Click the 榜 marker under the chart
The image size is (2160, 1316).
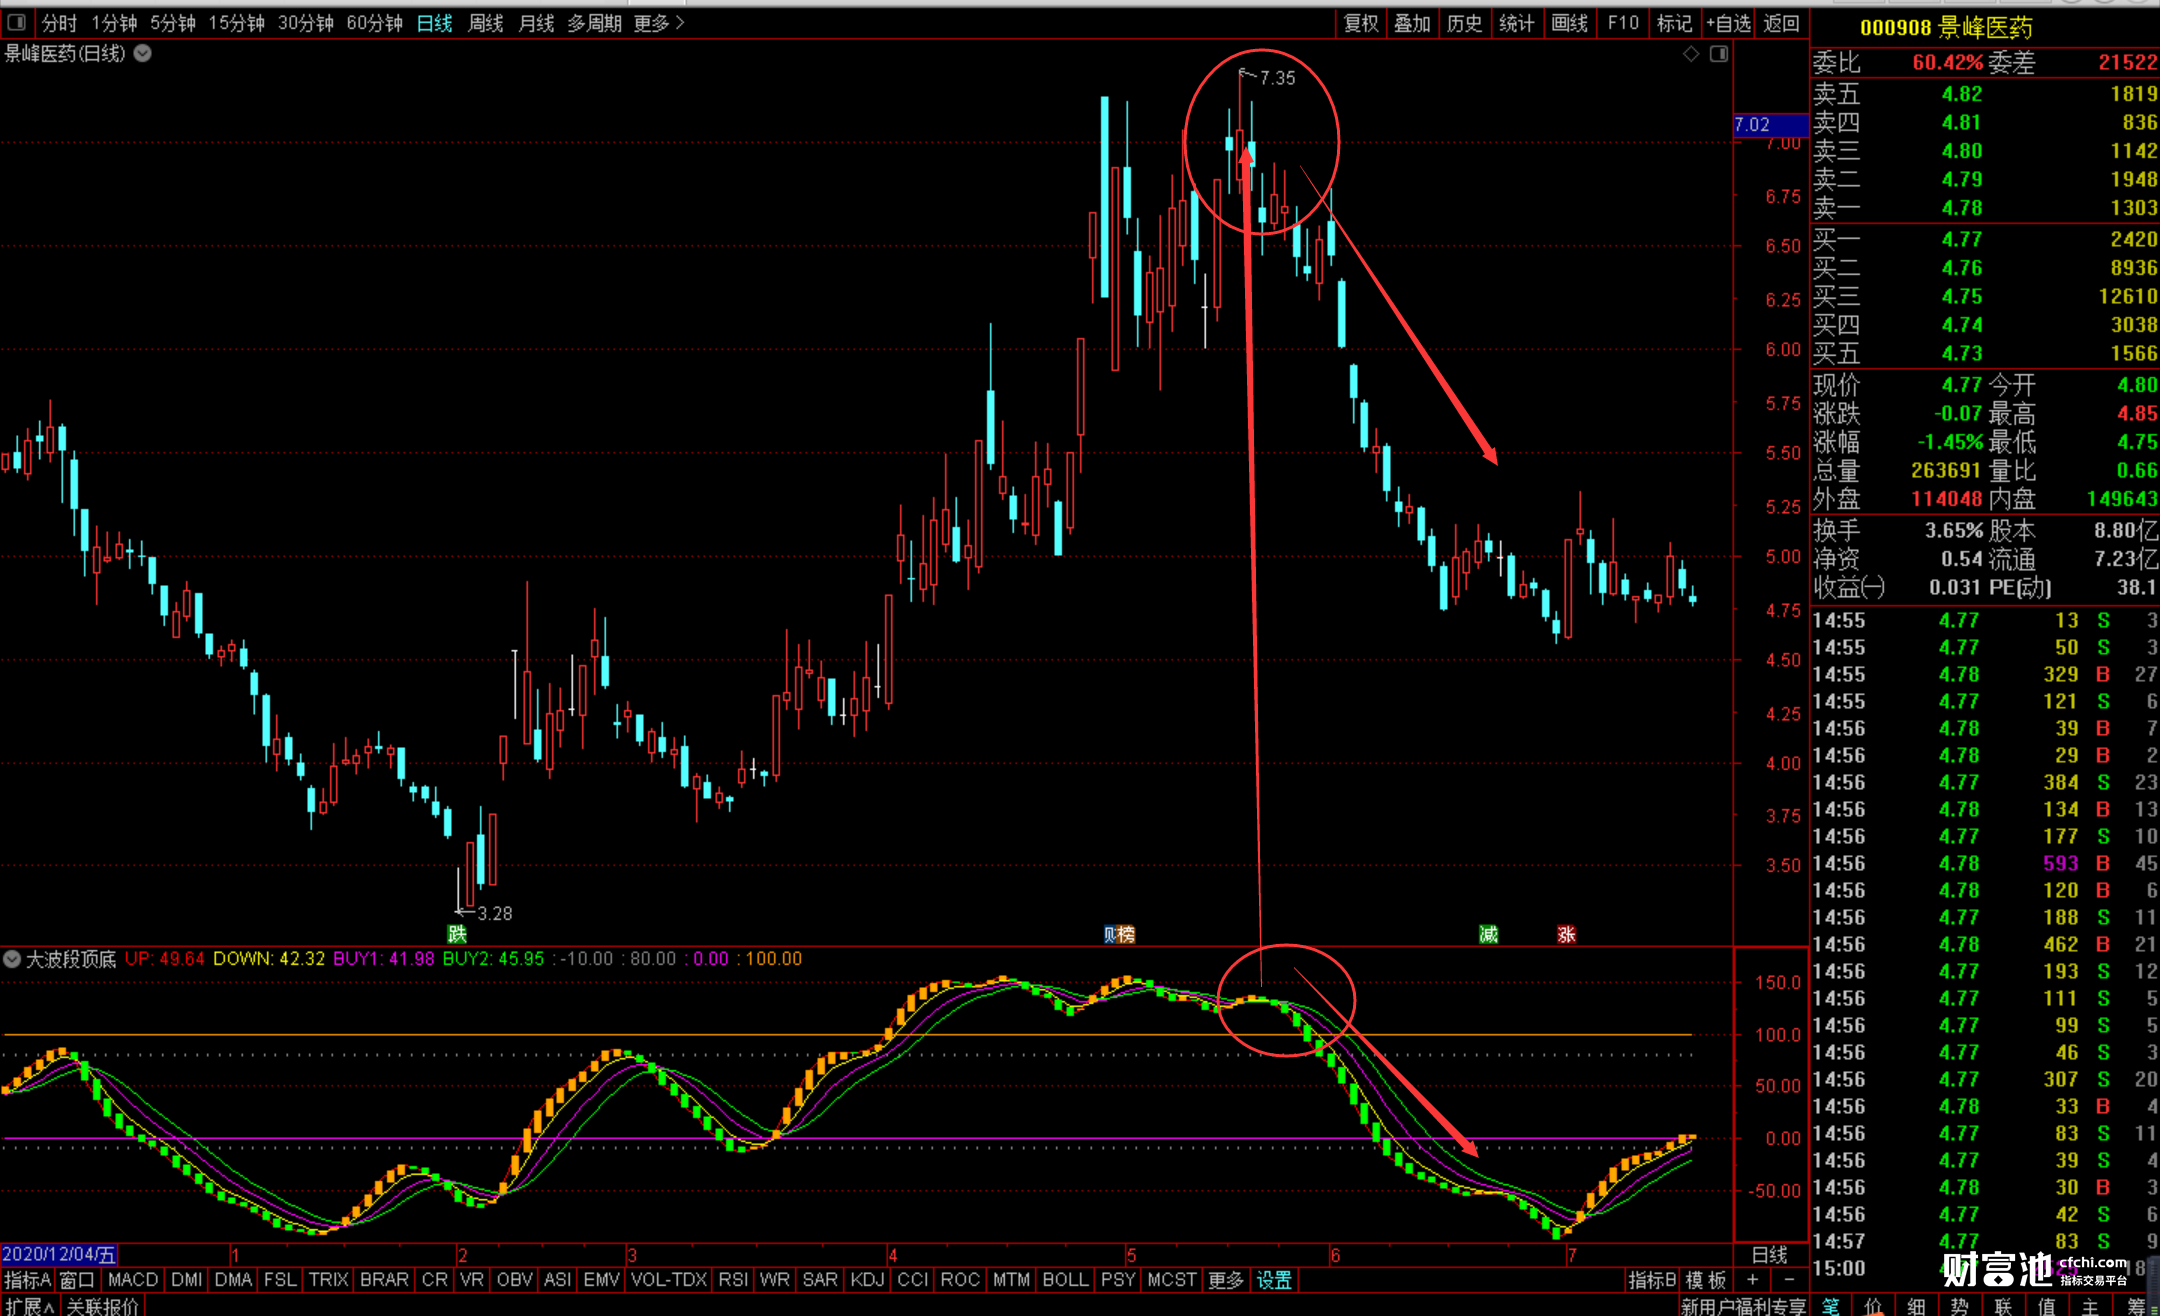click(x=1126, y=934)
